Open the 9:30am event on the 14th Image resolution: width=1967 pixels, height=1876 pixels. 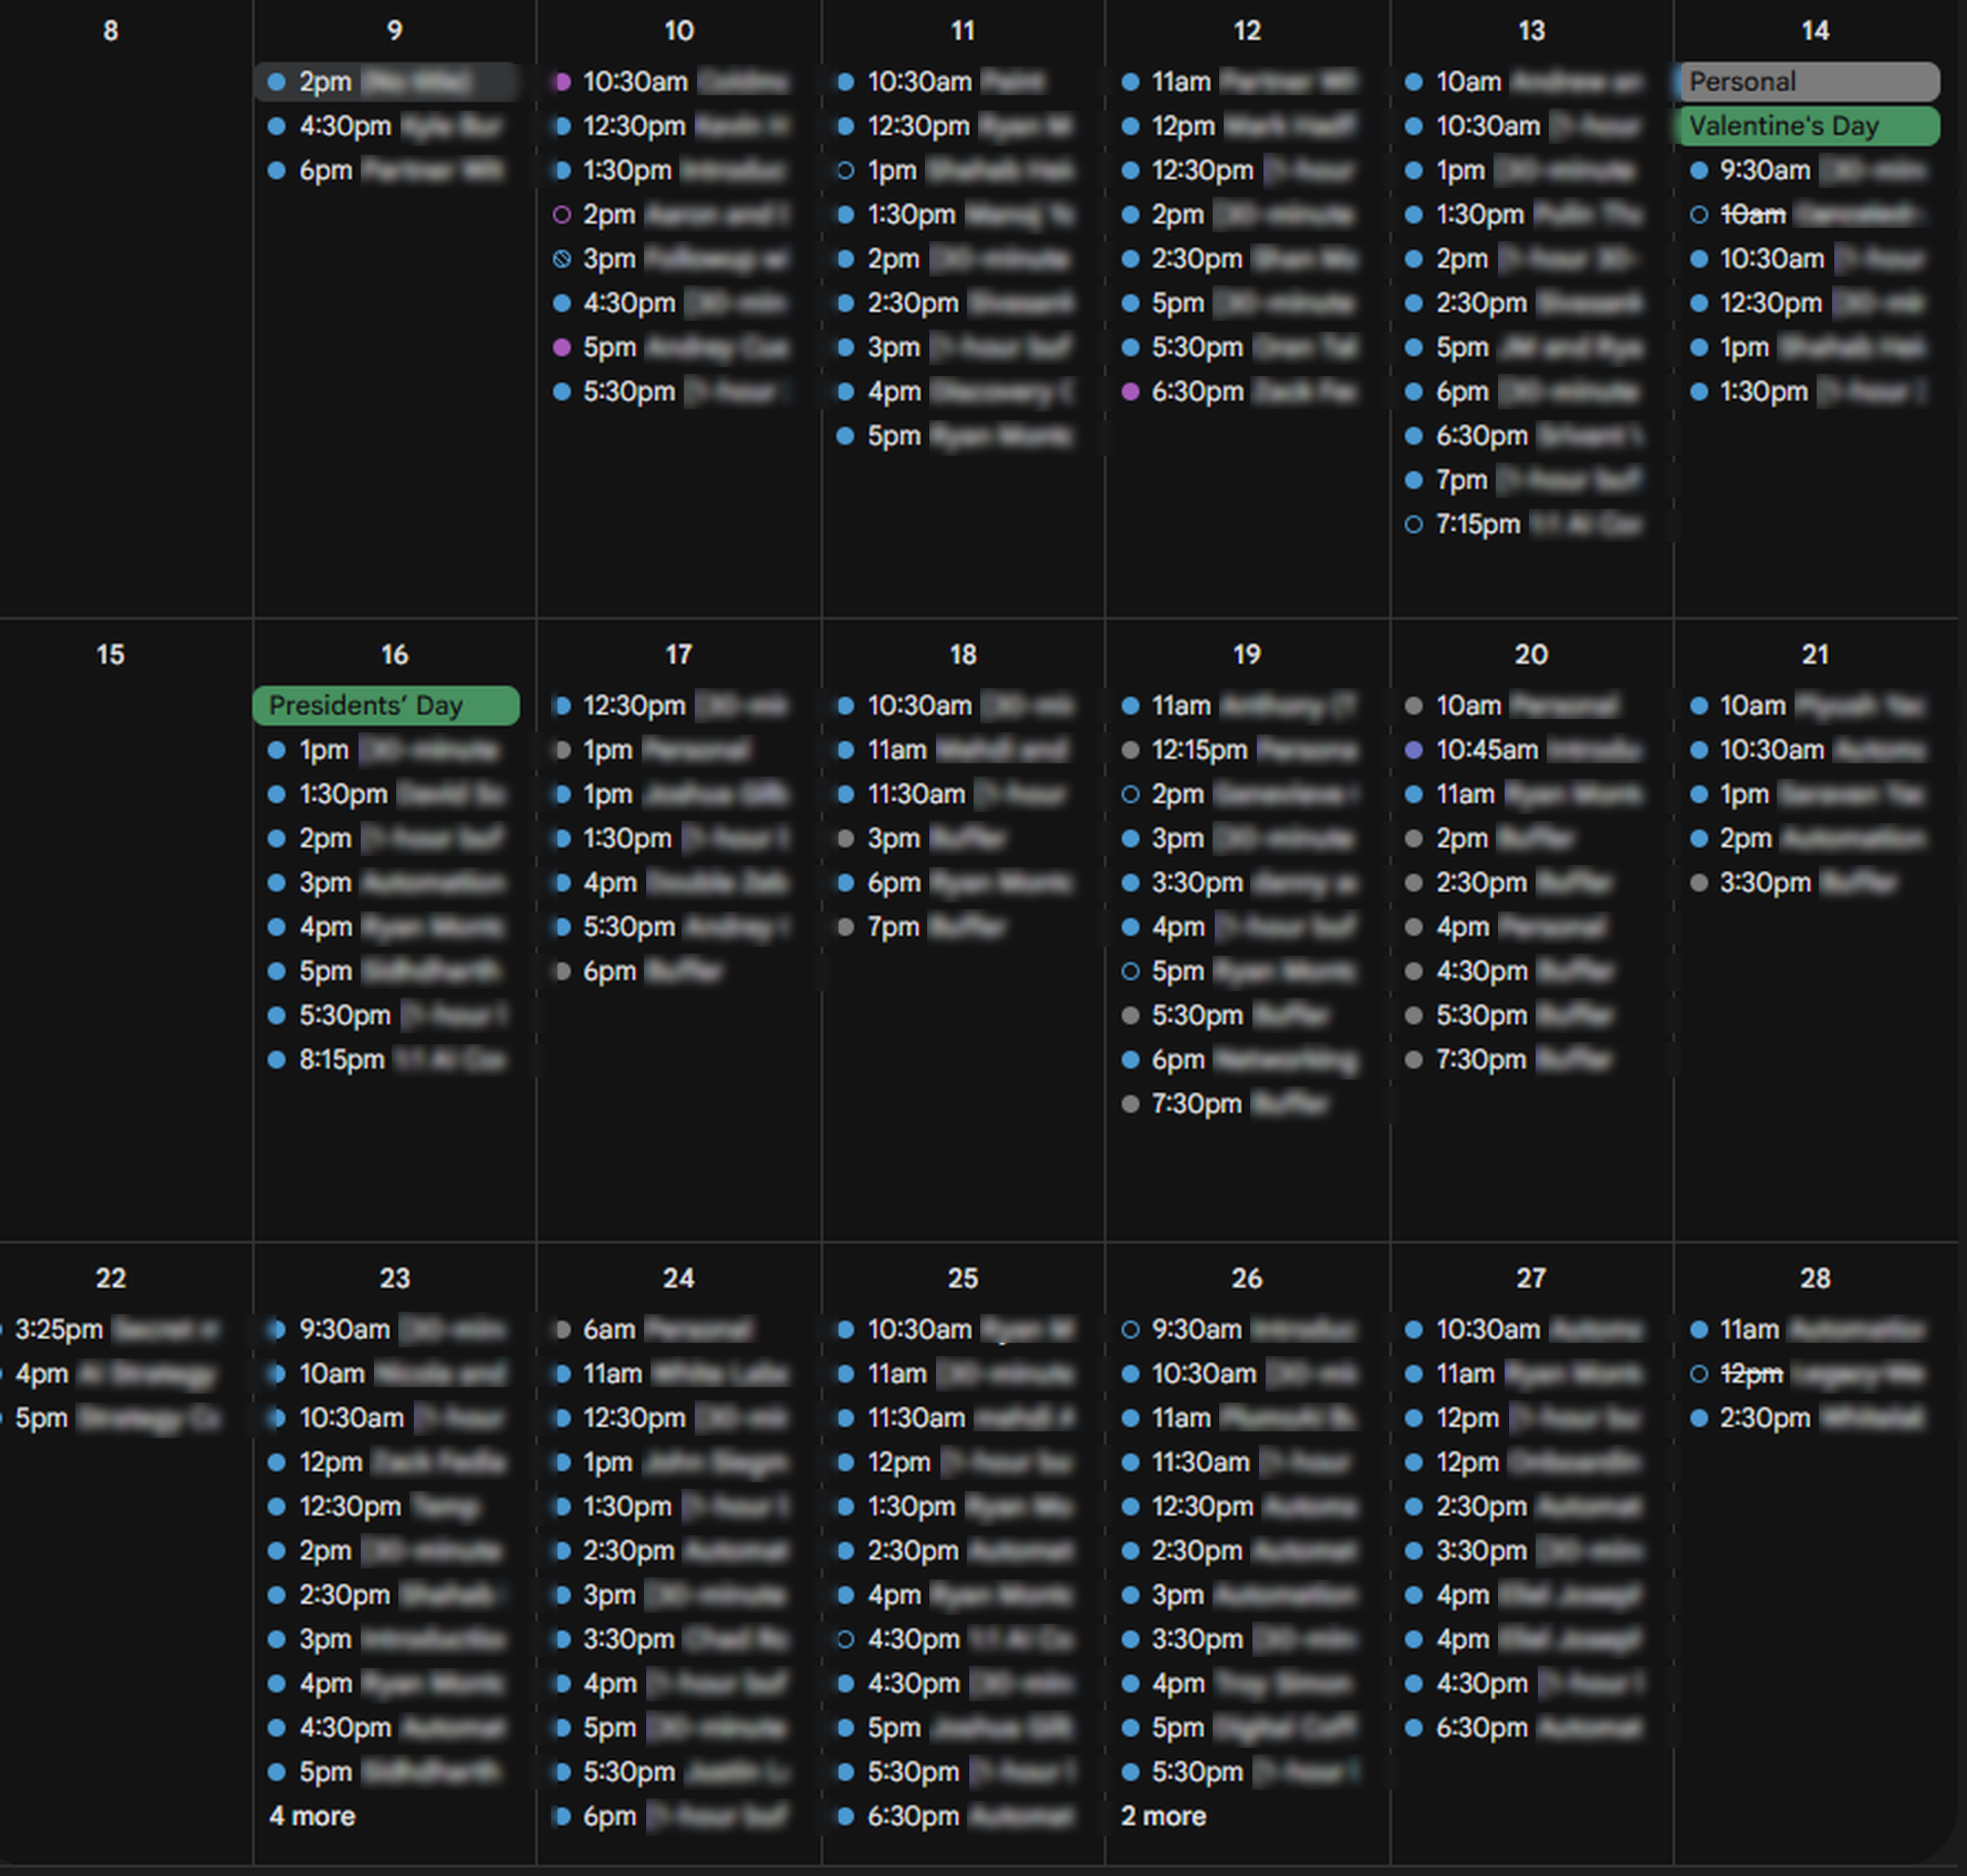click(x=1807, y=170)
